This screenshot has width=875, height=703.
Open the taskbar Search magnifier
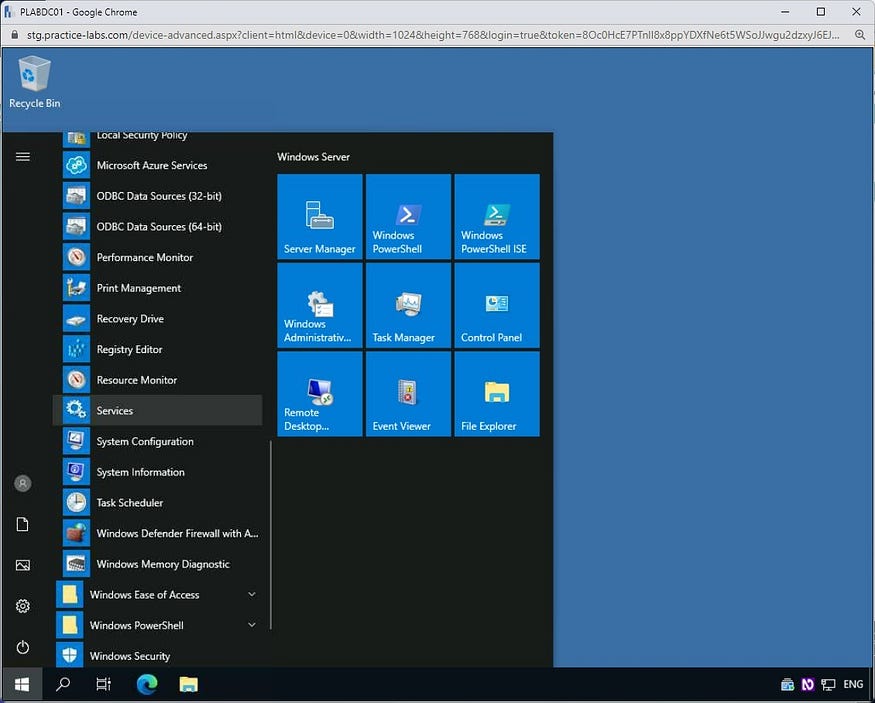coord(64,684)
